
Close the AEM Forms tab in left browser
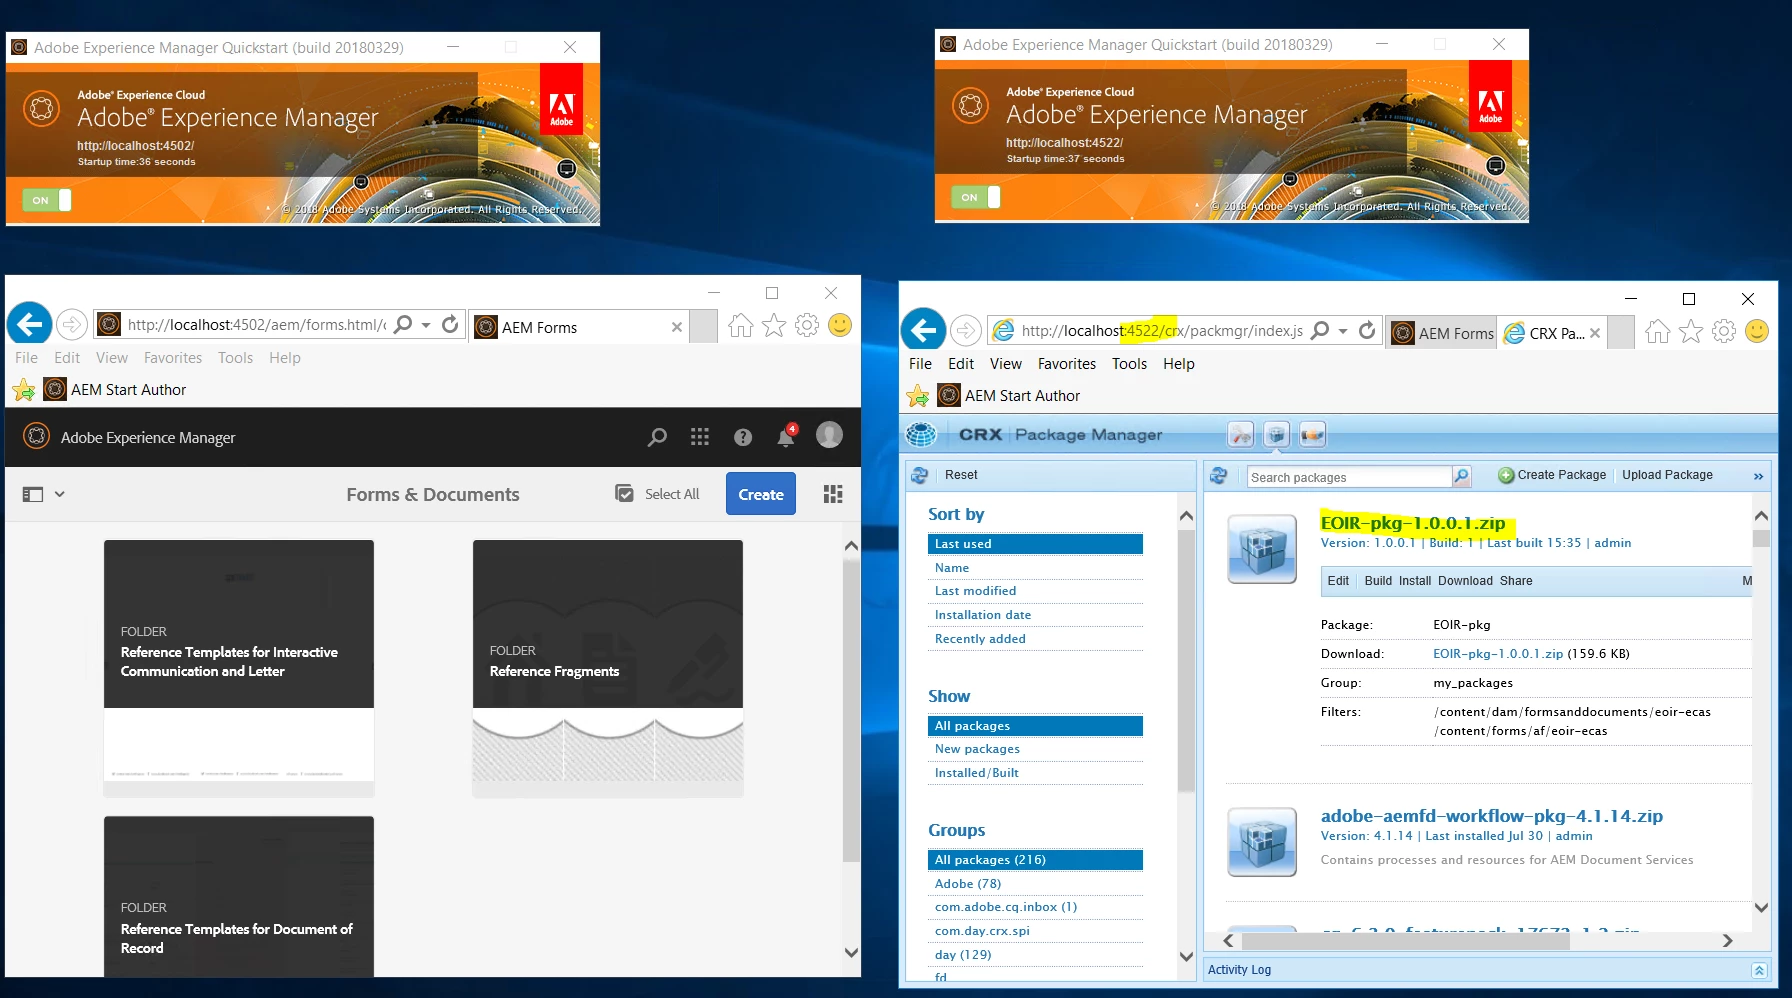pyautogui.click(x=677, y=327)
